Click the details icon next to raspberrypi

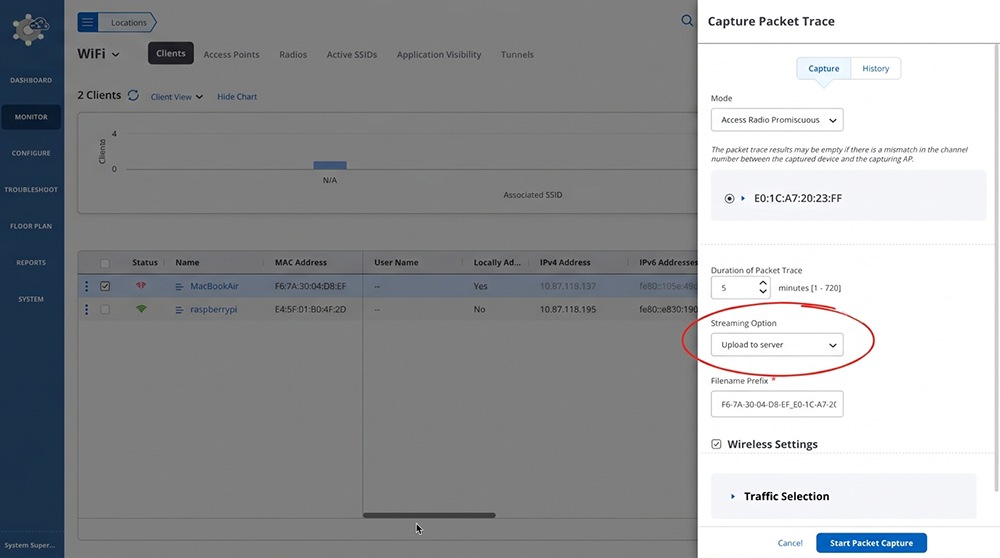179,310
